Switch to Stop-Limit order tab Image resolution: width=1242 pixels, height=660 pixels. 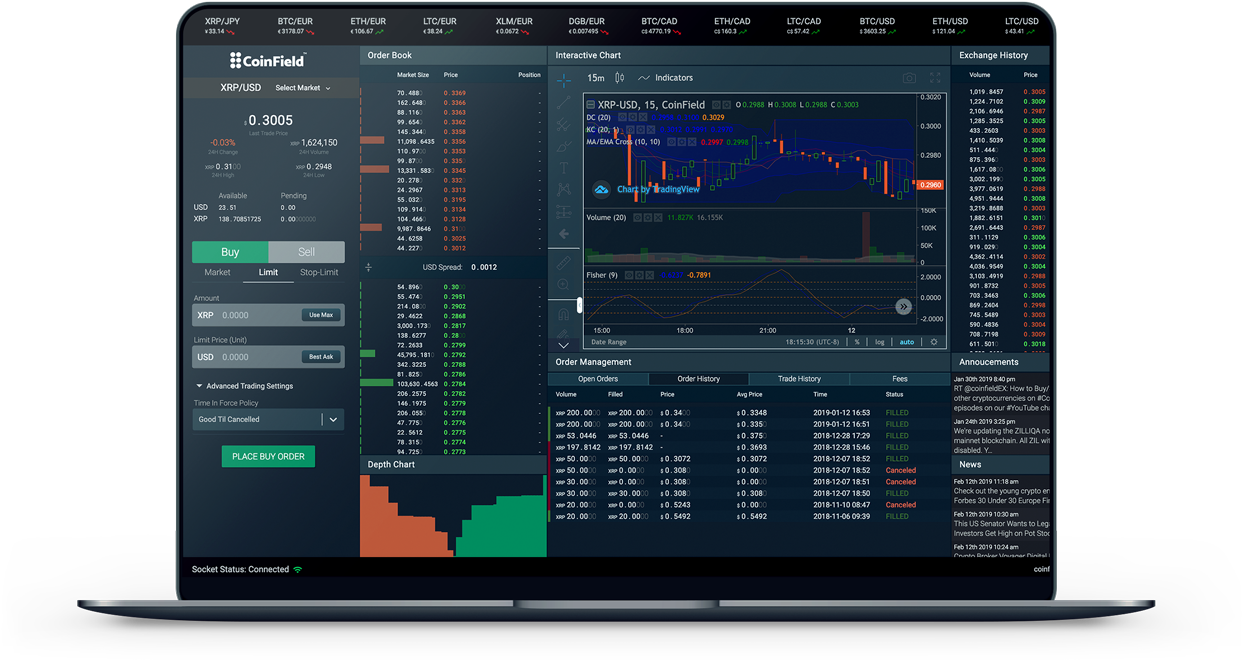point(319,273)
